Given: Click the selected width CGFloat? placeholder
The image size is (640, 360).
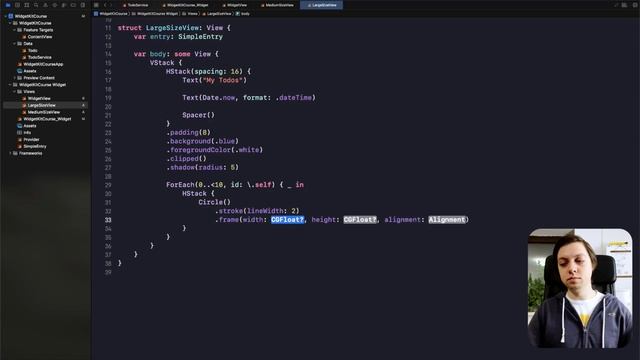Looking at the screenshot, I should coord(287,220).
